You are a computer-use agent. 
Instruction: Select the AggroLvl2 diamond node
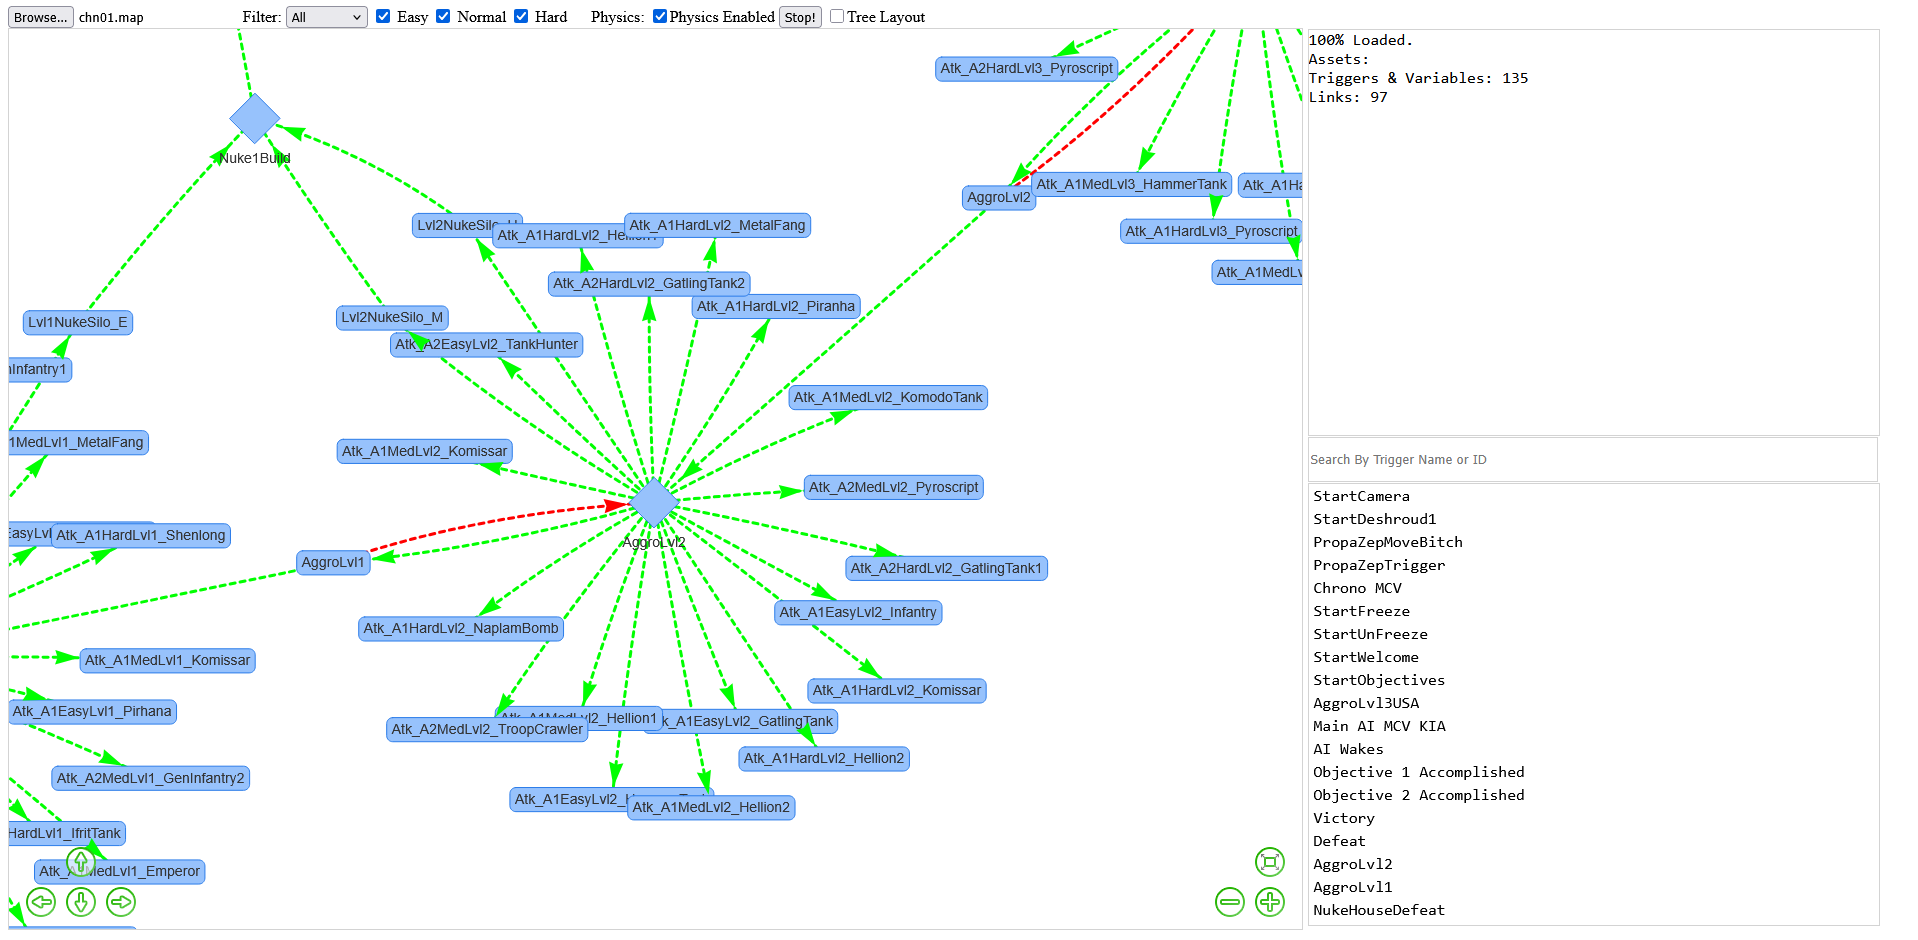click(x=654, y=502)
